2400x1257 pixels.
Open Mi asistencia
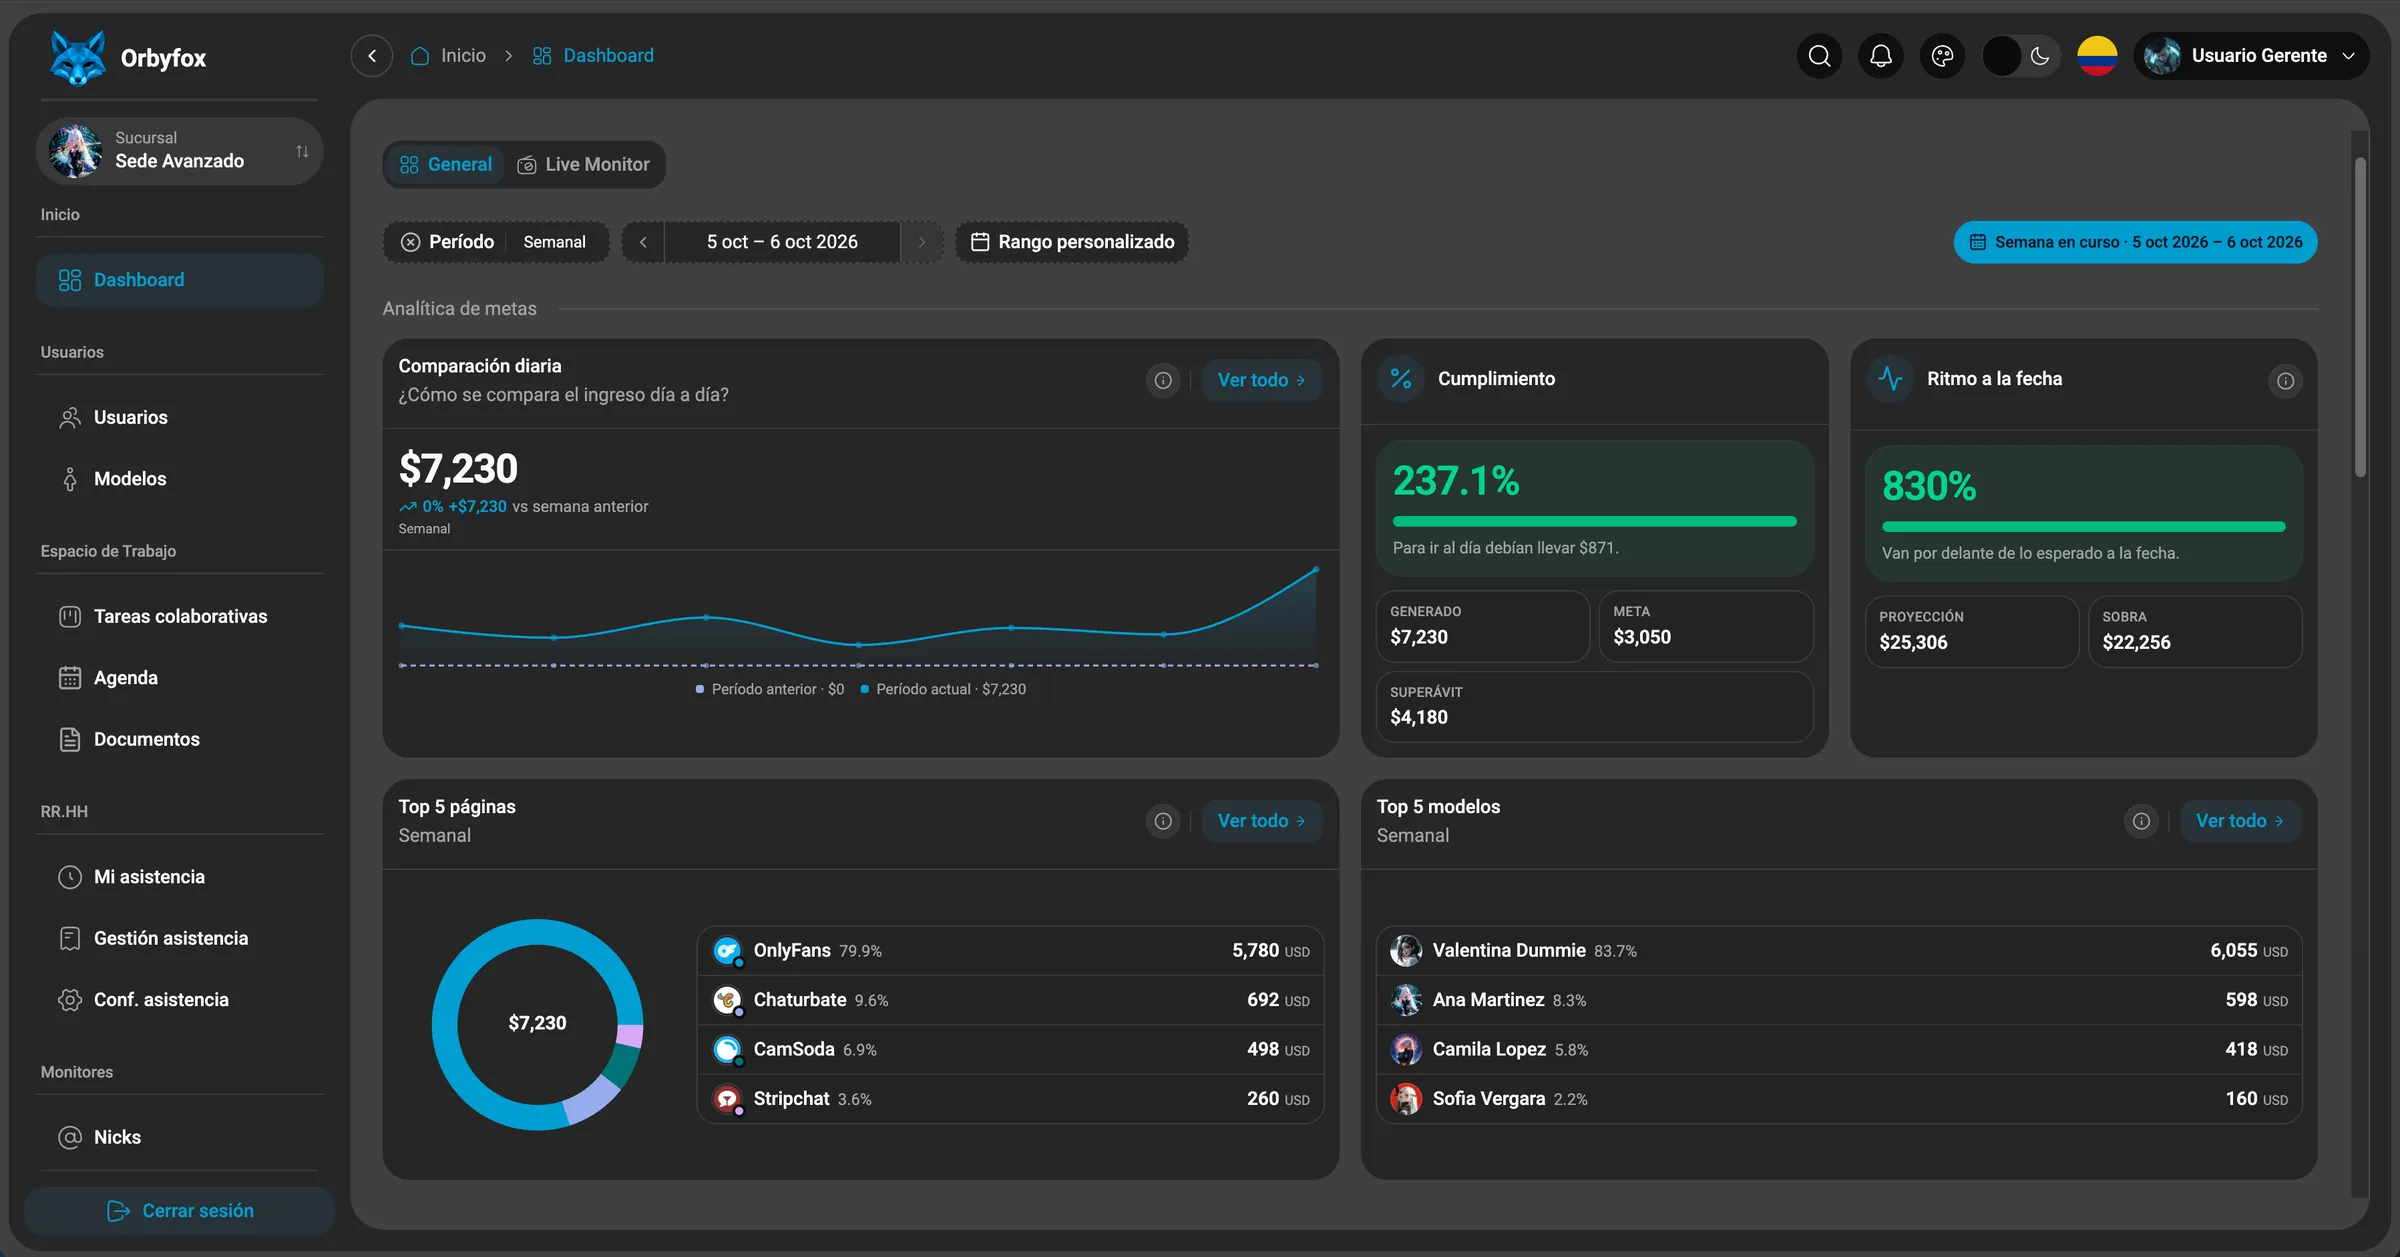[180, 877]
